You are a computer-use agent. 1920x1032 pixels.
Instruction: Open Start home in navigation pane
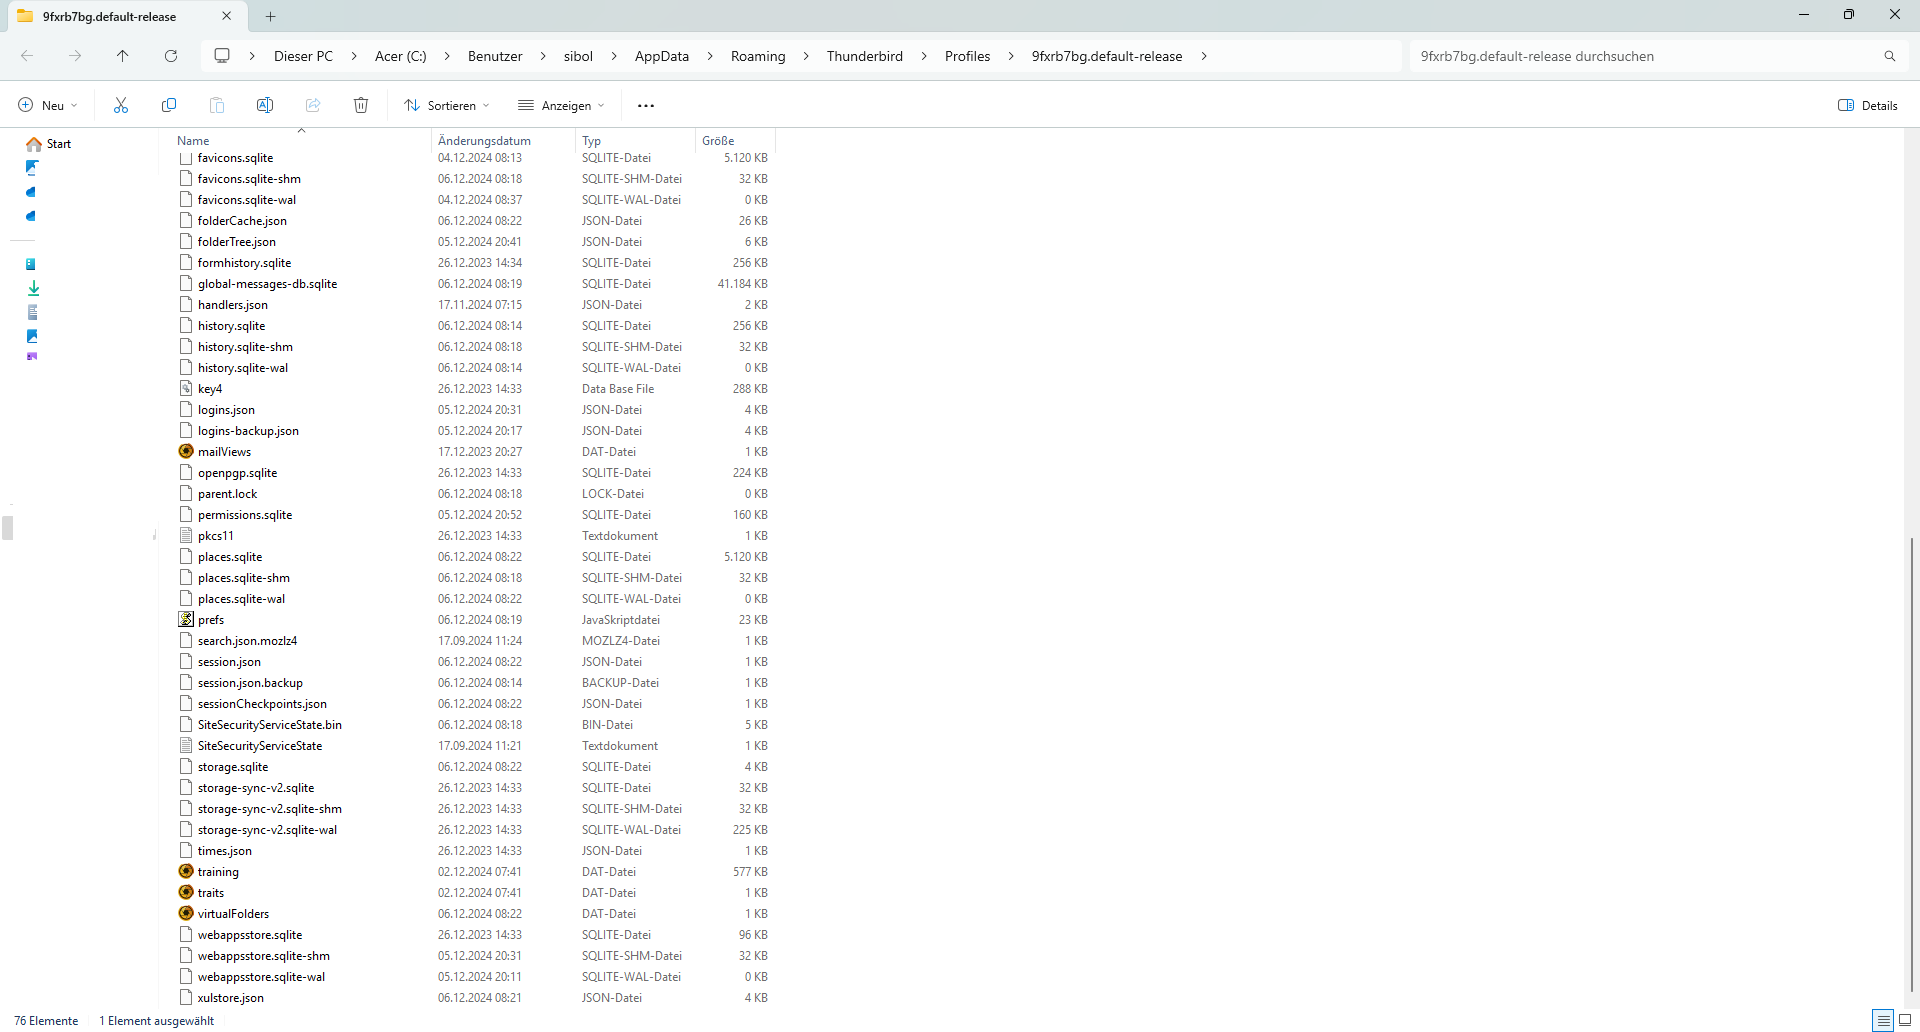click(x=49, y=144)
